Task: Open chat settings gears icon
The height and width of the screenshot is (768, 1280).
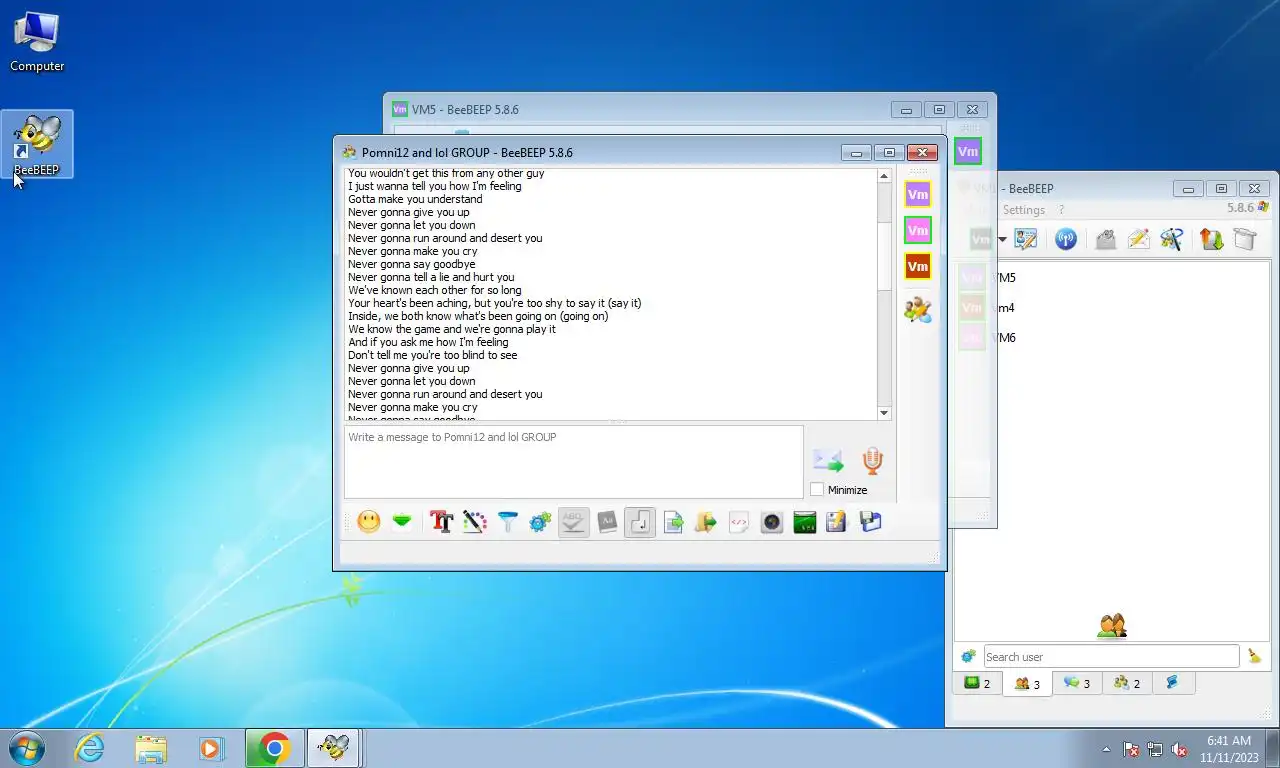Action: pos(541,522)
